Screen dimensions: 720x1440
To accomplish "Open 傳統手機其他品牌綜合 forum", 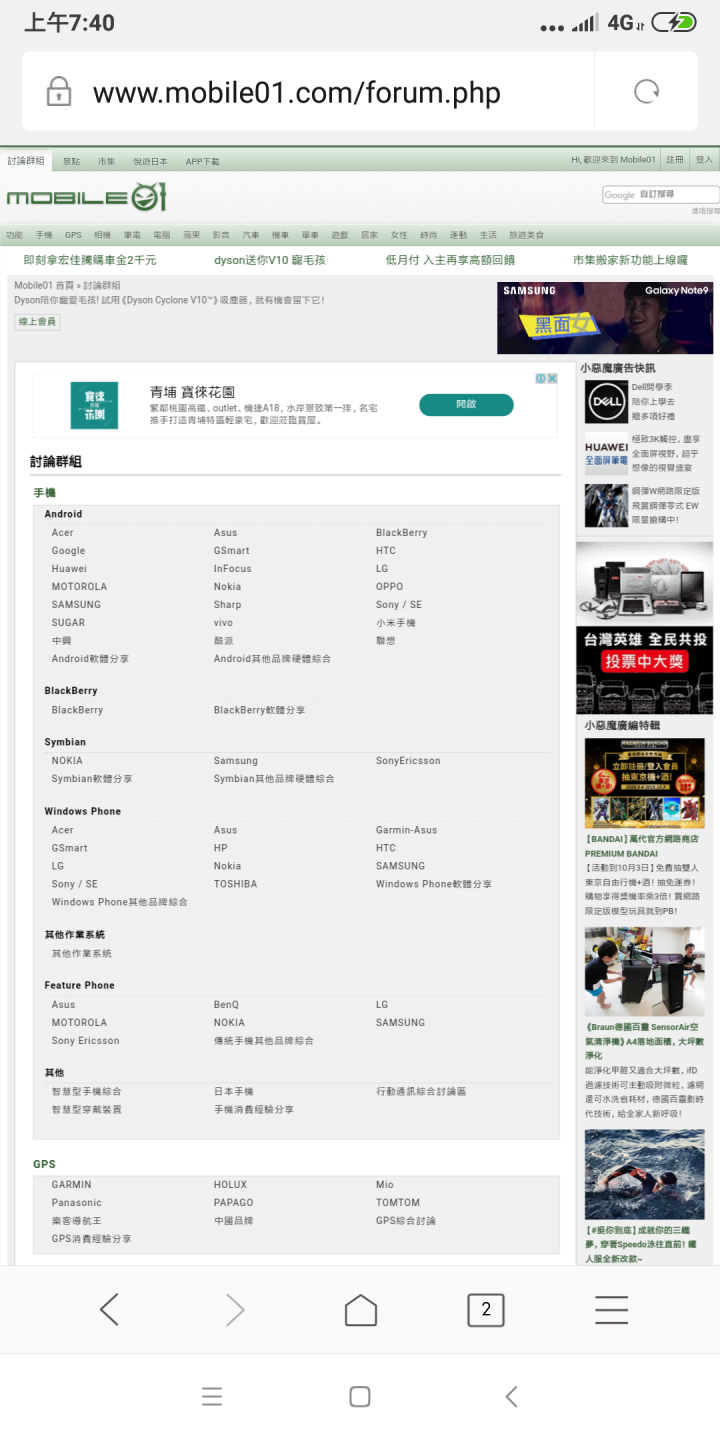I will click(x=263, y=1041).
